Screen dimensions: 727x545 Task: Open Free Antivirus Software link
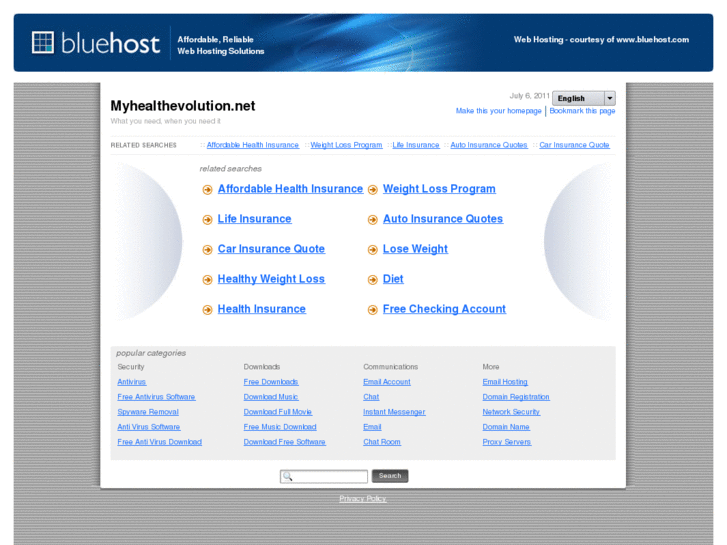156,397
